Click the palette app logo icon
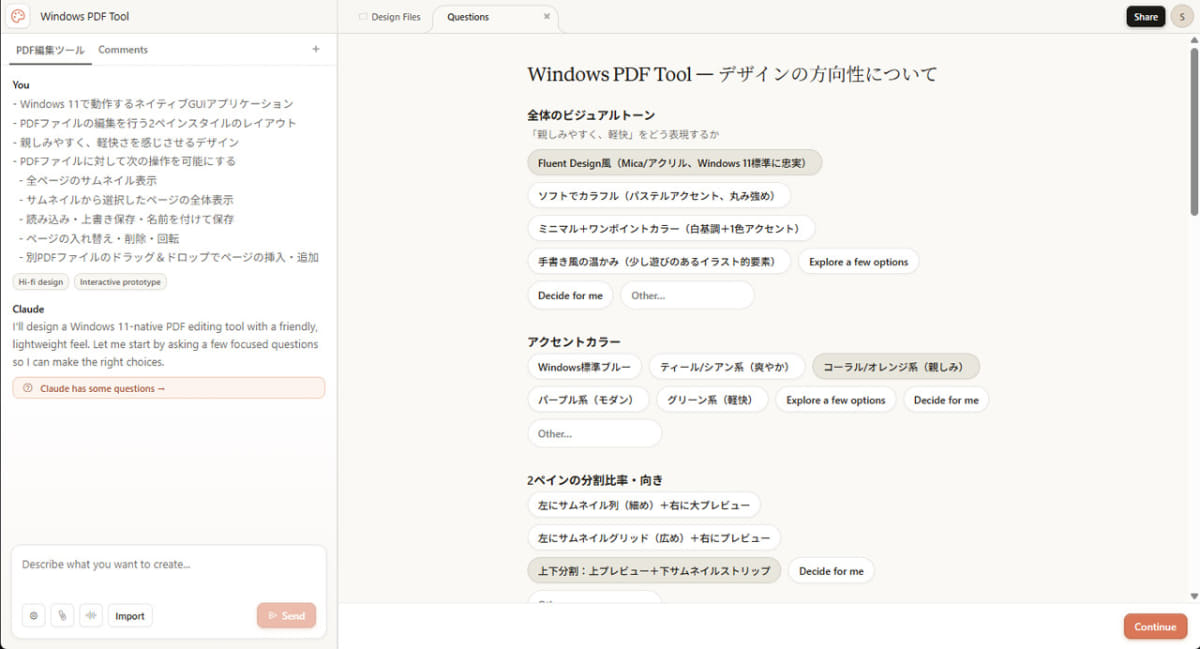This screenshot has height=649, width=1200. (x=18, y=16)
